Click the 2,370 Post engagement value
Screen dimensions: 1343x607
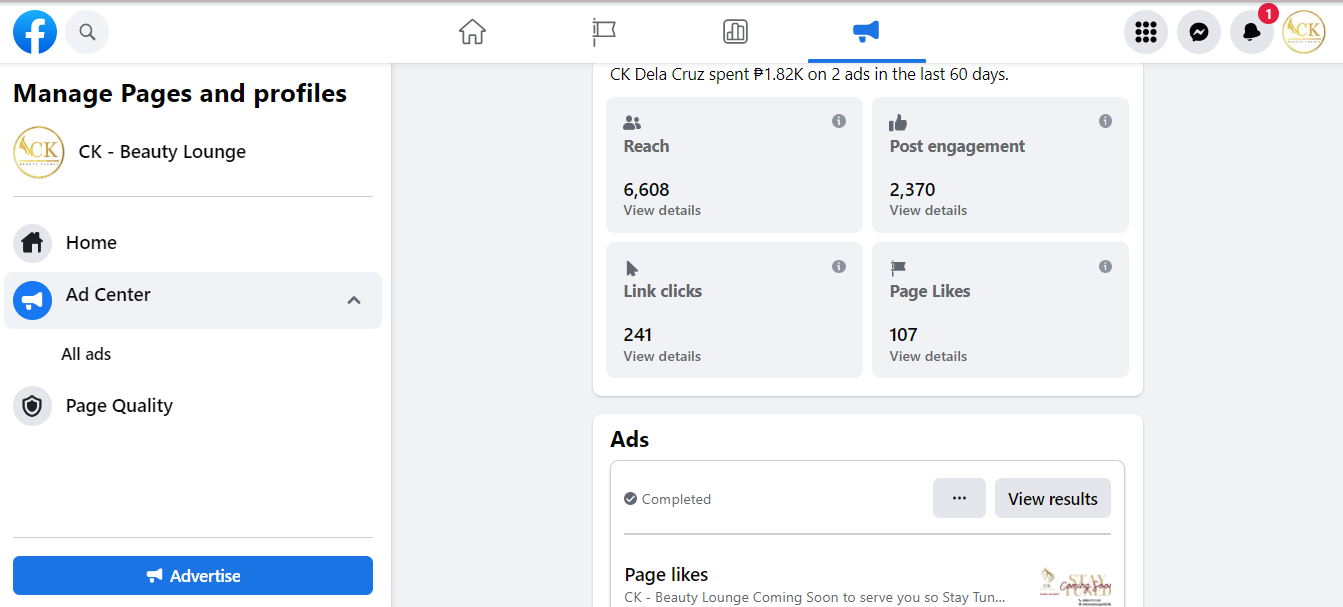pos(912,190)
